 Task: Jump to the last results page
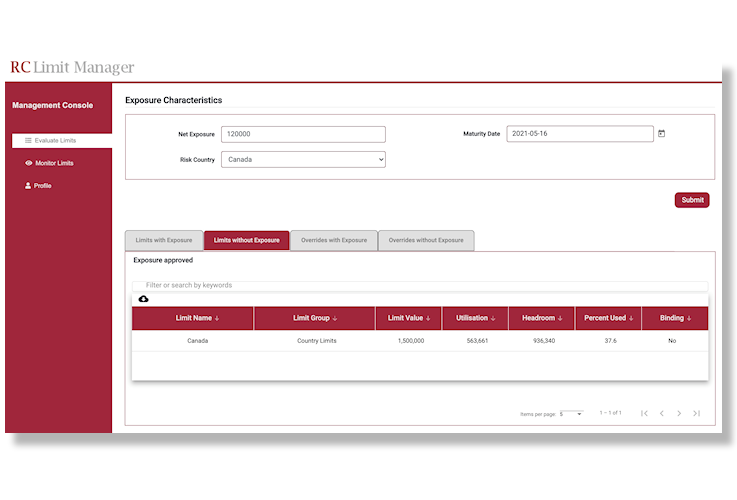click(x=696, y=413)
